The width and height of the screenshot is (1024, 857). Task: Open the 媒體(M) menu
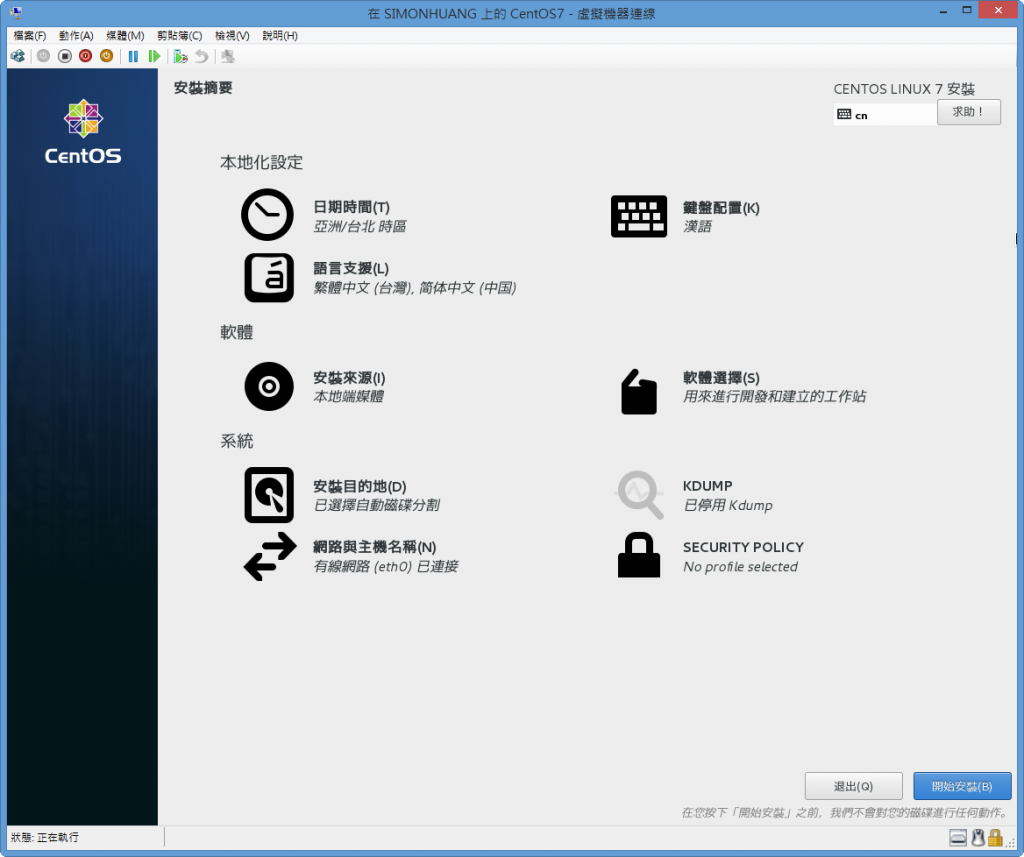pyautogui.click(x=125, y=35)
